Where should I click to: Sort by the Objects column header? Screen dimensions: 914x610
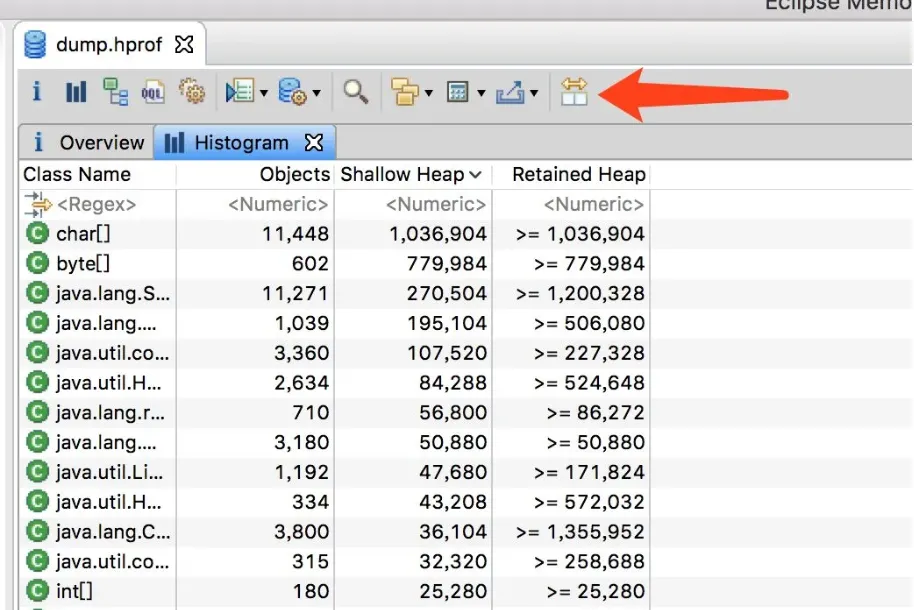255,174
